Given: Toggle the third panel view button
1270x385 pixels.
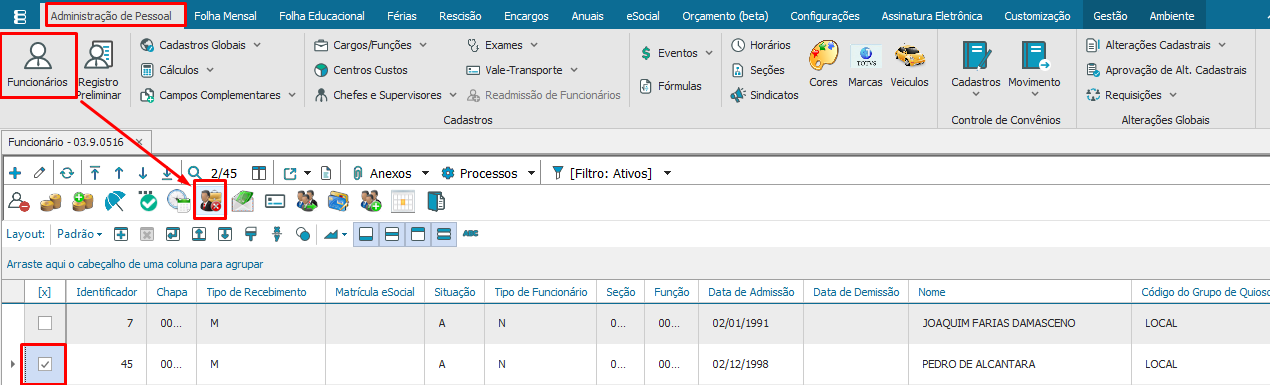Looking at the screenshot, I should (x=419, y=234).
